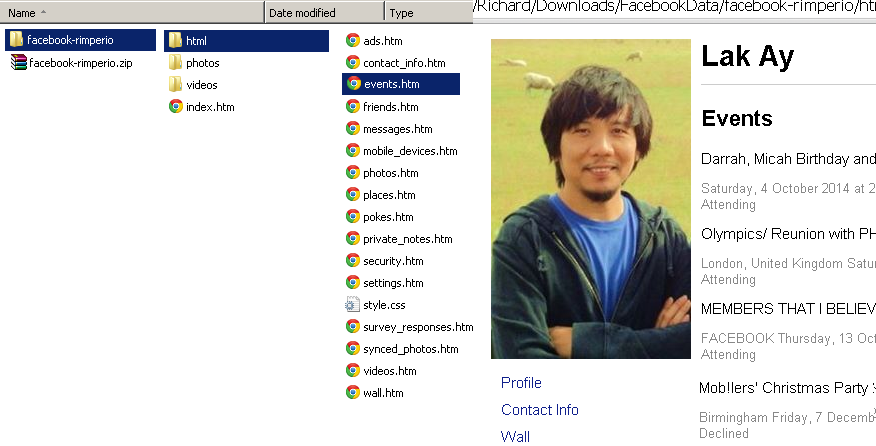This screenshot has width=876, height=446.
Task: Select the facebook-rimperio.zip file name
Action: [x=80, y=63]
